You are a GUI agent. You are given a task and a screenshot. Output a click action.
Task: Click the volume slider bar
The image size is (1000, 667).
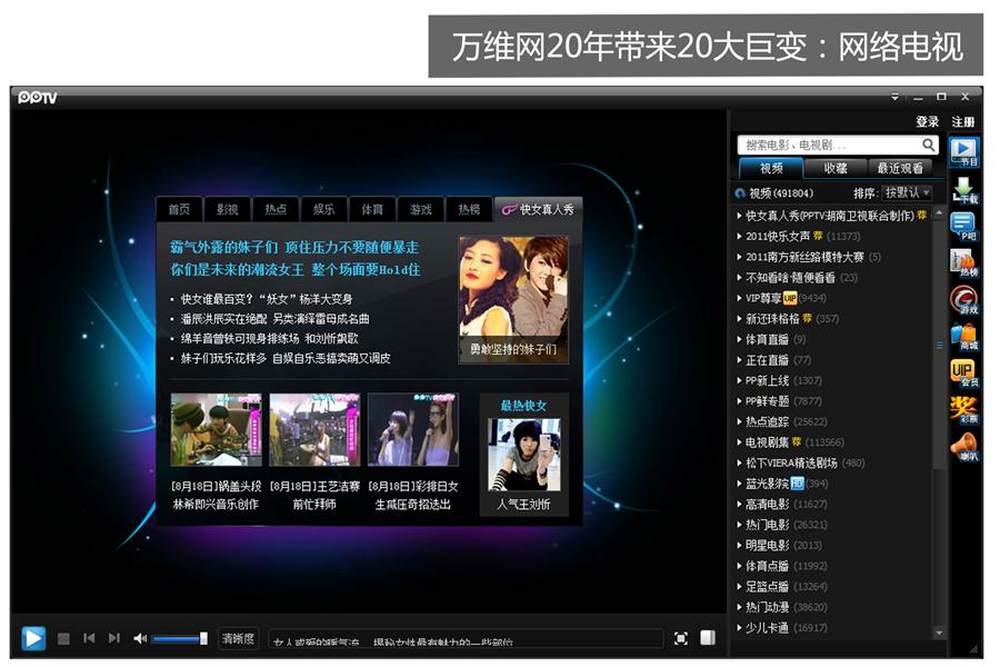(178, 638)
